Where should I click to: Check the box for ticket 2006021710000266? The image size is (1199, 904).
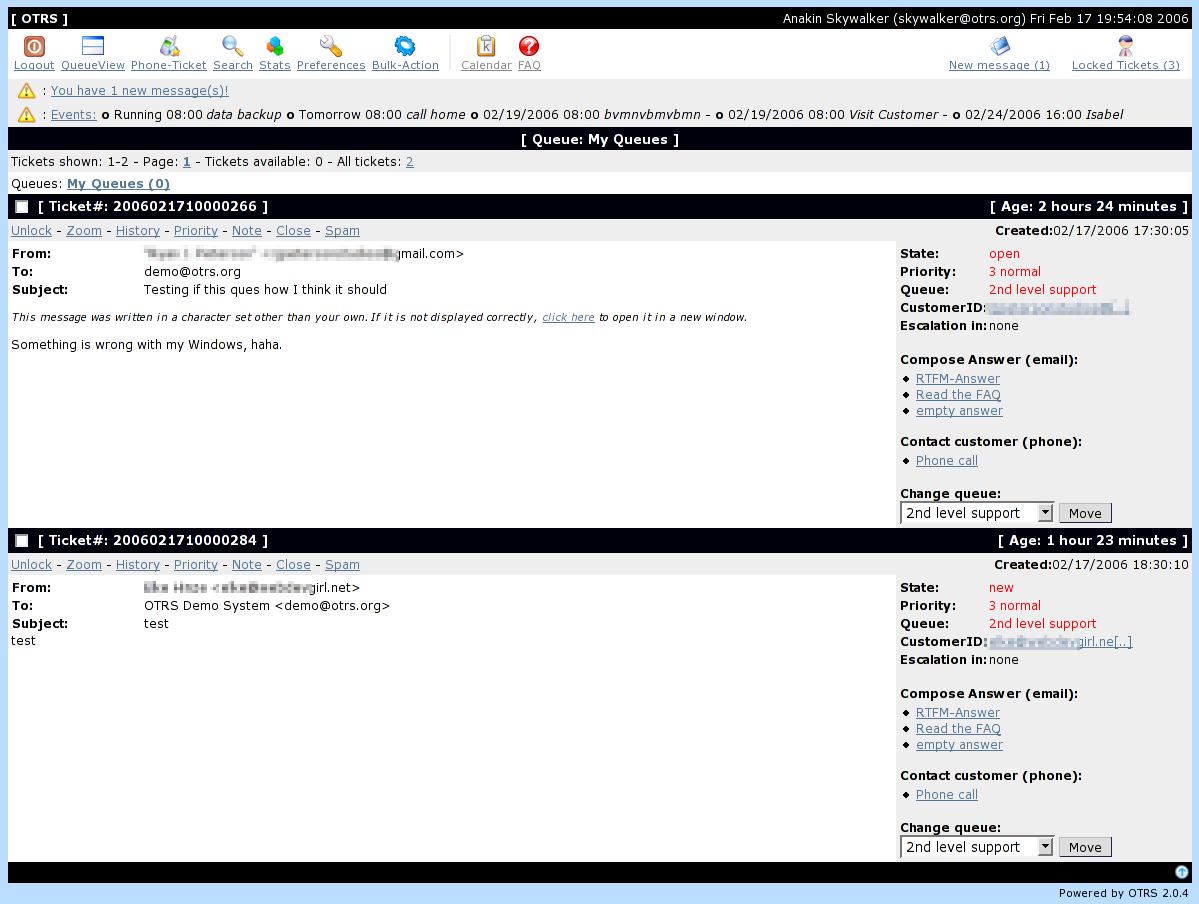(22, 206)
